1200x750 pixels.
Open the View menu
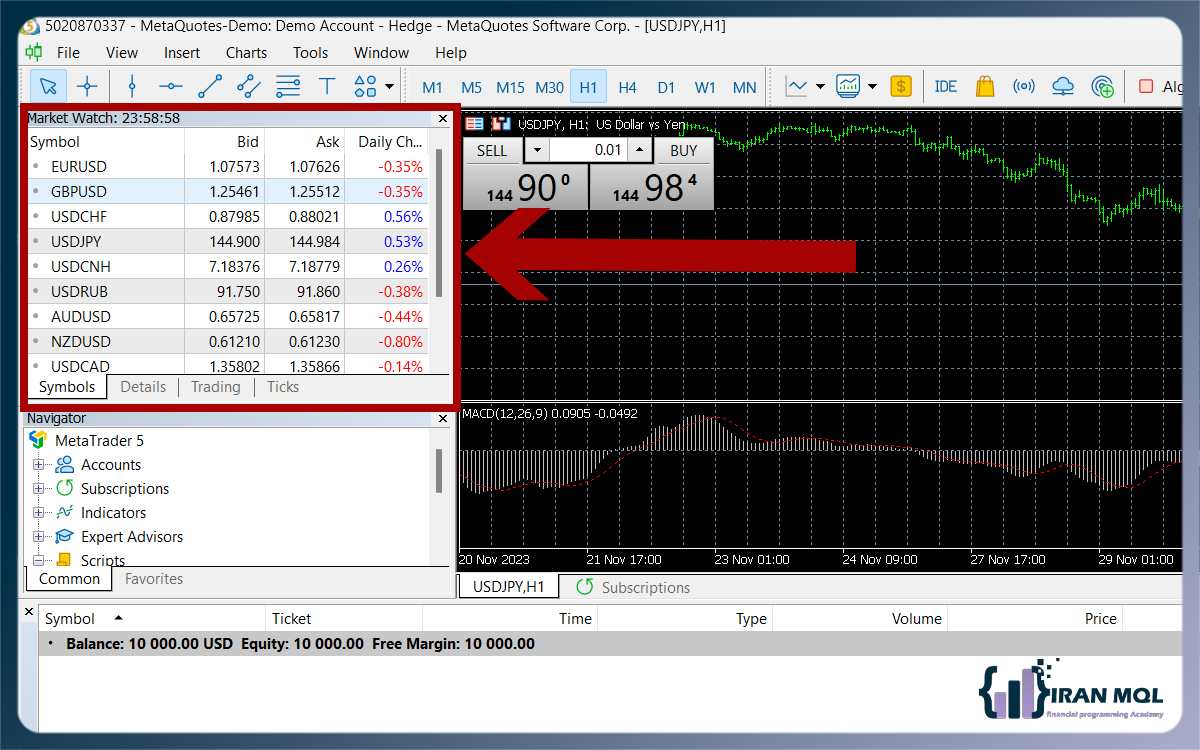pyautogui.click(x=122, y=52)
